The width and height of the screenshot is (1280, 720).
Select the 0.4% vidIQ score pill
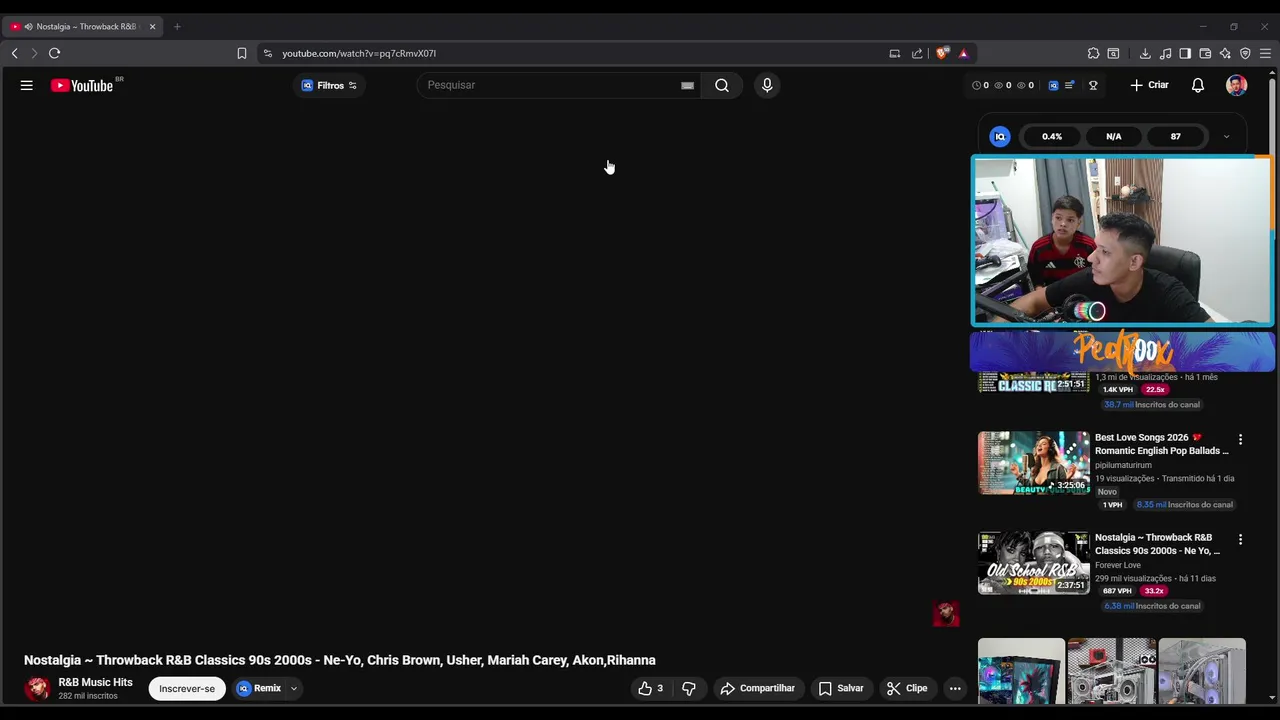(1052, 137)
